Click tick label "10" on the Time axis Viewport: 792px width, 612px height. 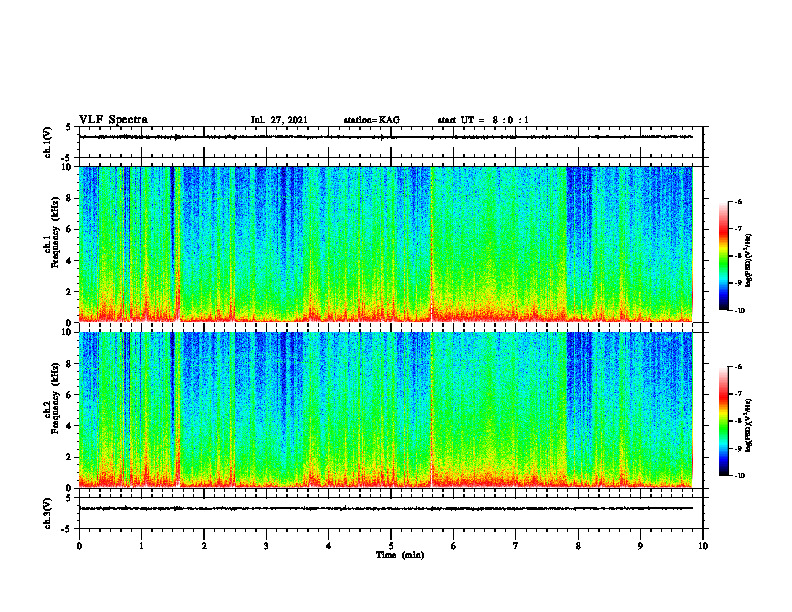(703, 546)
